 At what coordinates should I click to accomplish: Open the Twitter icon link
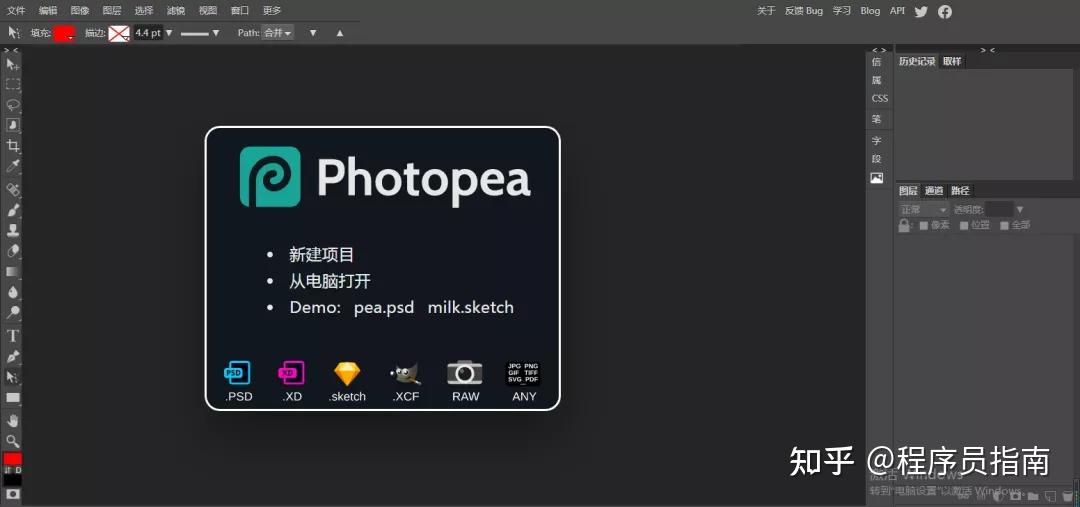pyautogui.click(x=921, y=11)
